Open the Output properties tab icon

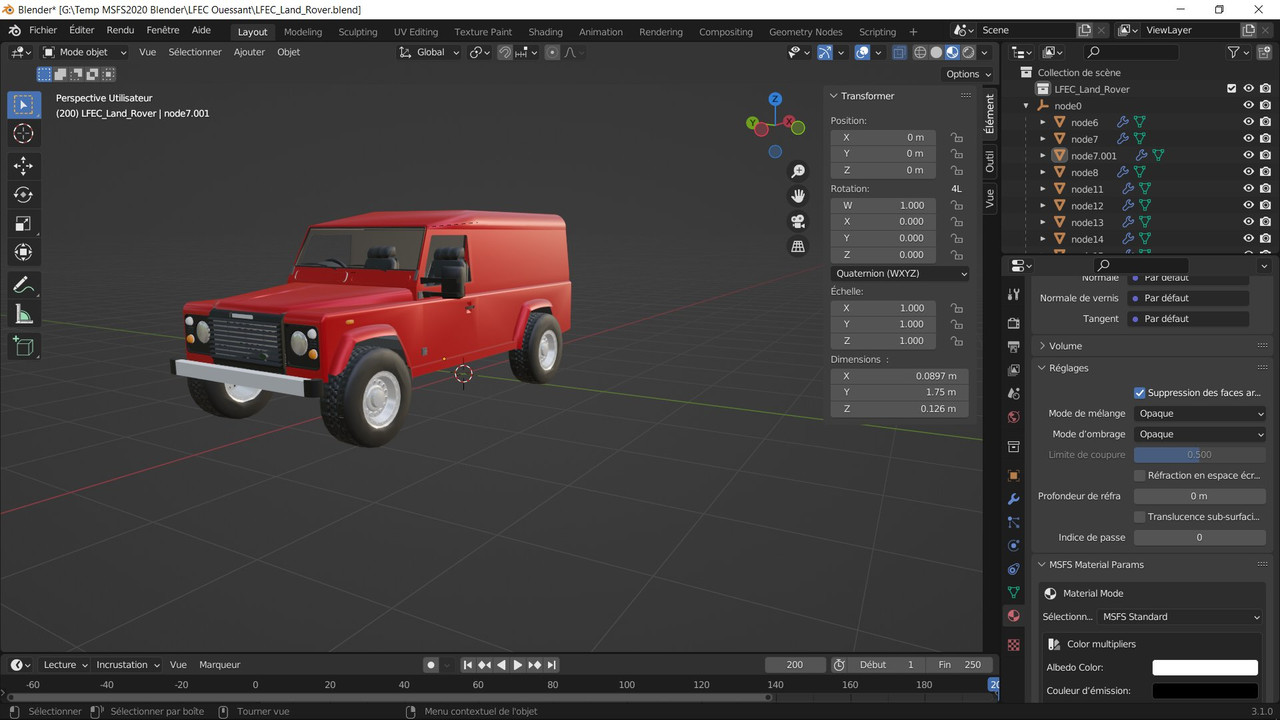pyautogui.click(x=1014, y=347)
